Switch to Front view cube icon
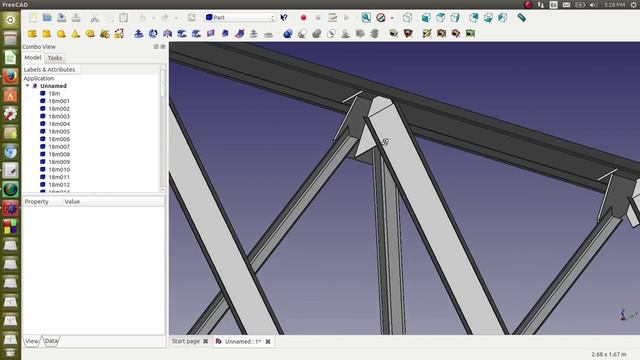Viewport: 640px width, 360px height. [426, 18]
